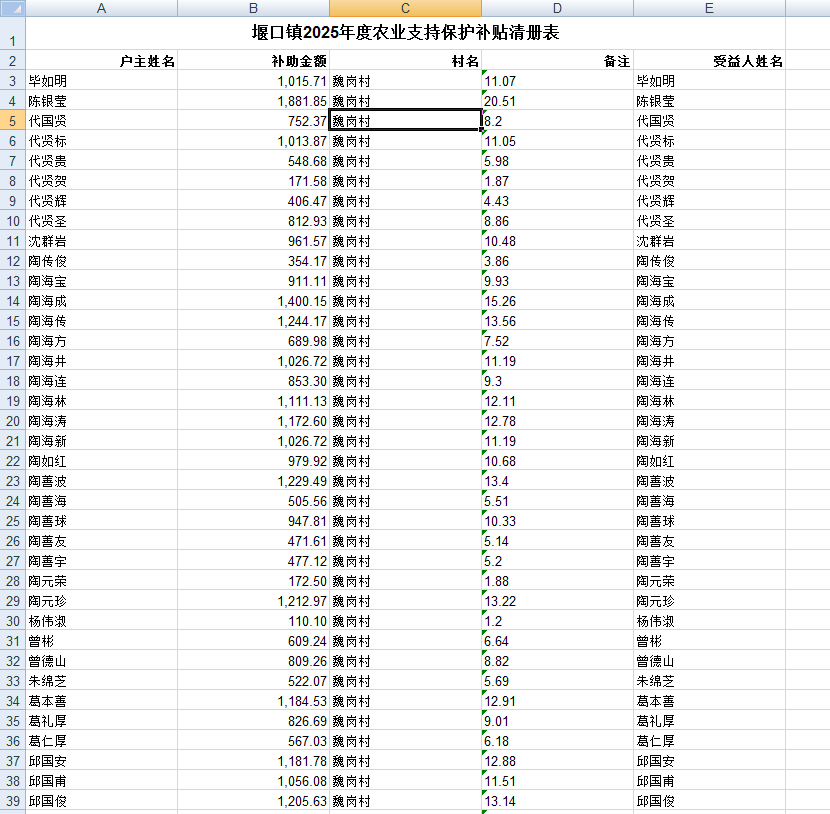Click the header cell 备注
The image size is (830, 814).
(x=557, y=60)
